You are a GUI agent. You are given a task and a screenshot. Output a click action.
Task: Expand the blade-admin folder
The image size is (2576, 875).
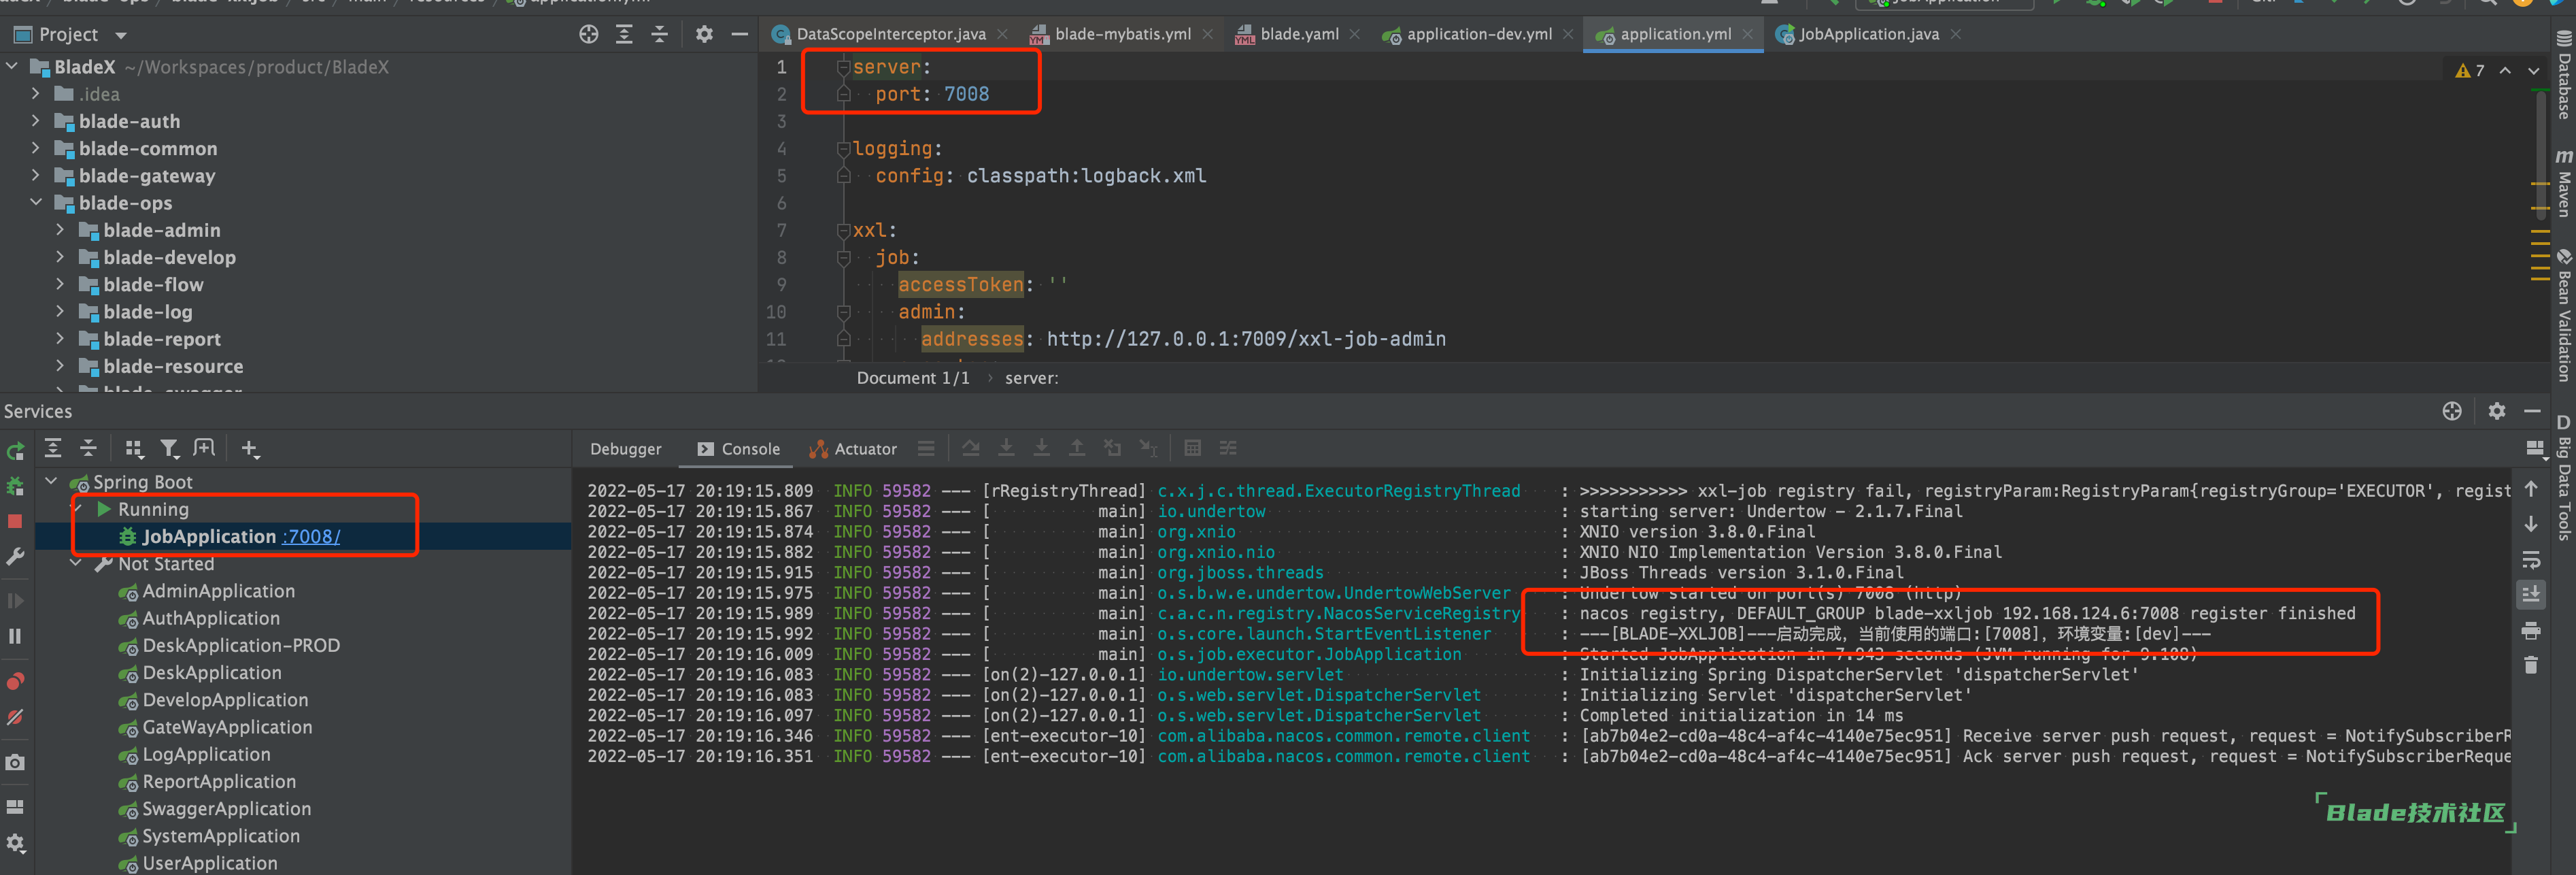[60, 229]
